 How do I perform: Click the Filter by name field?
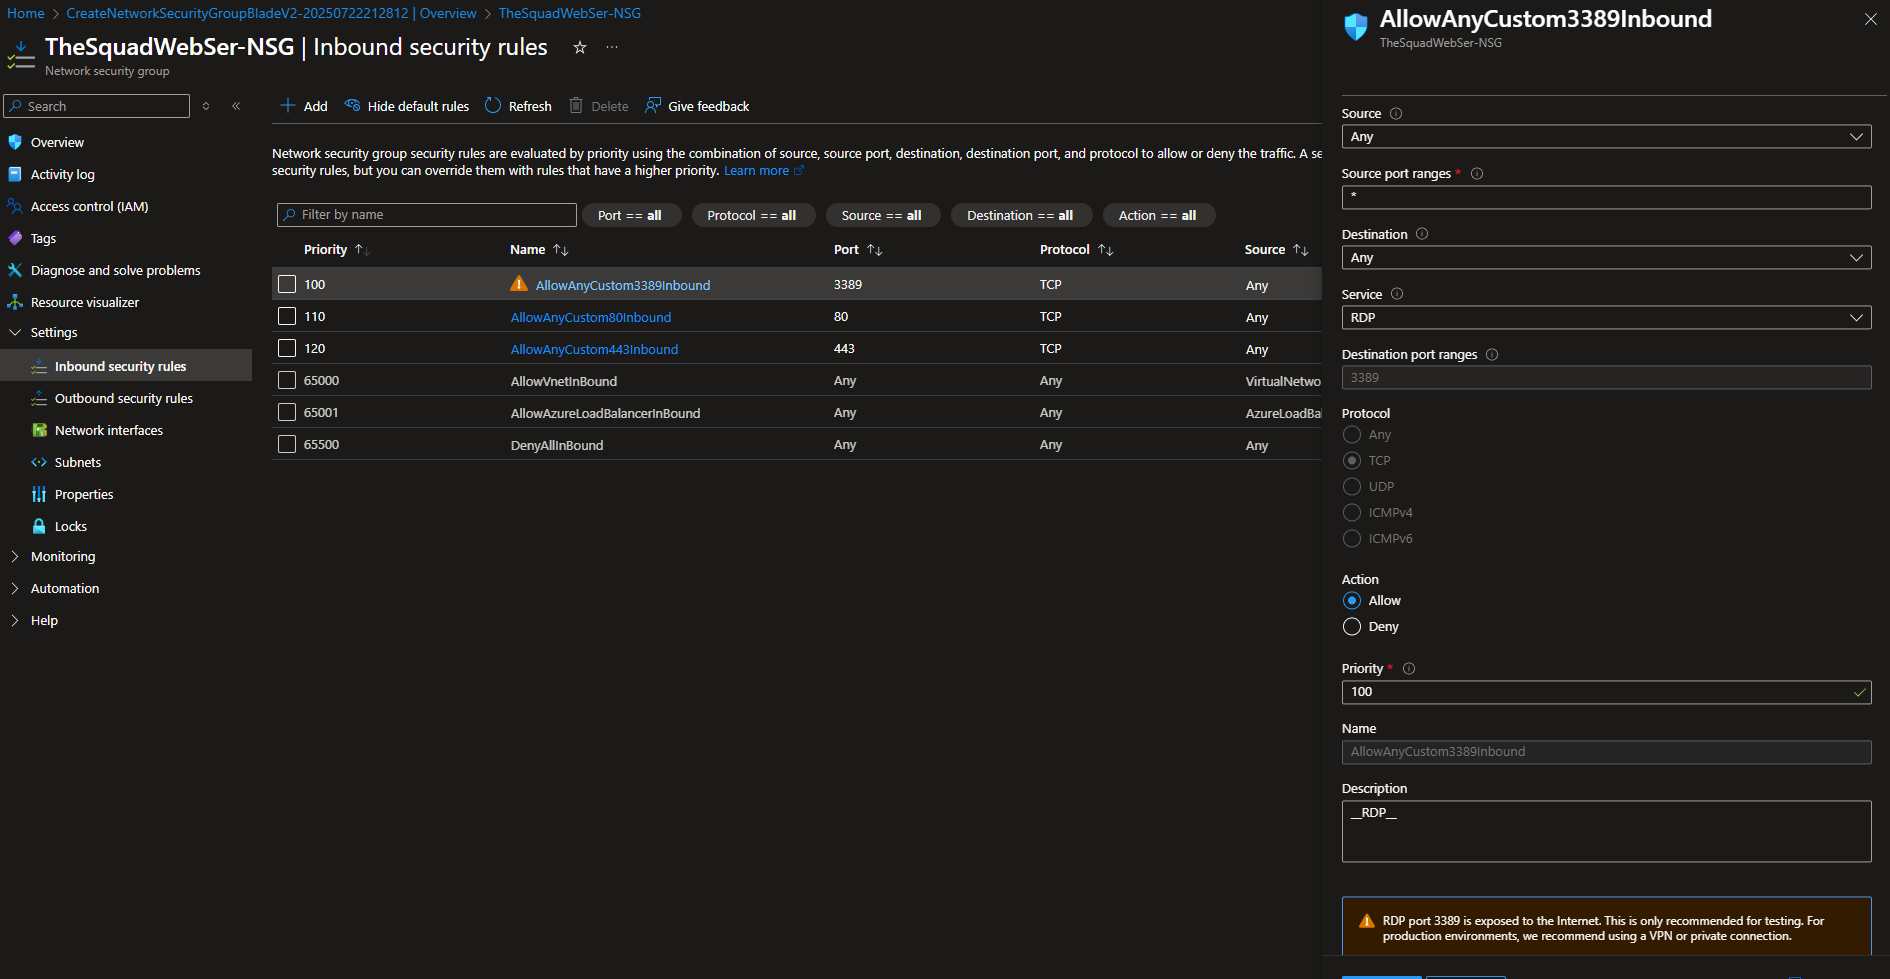tap(427, 215)
